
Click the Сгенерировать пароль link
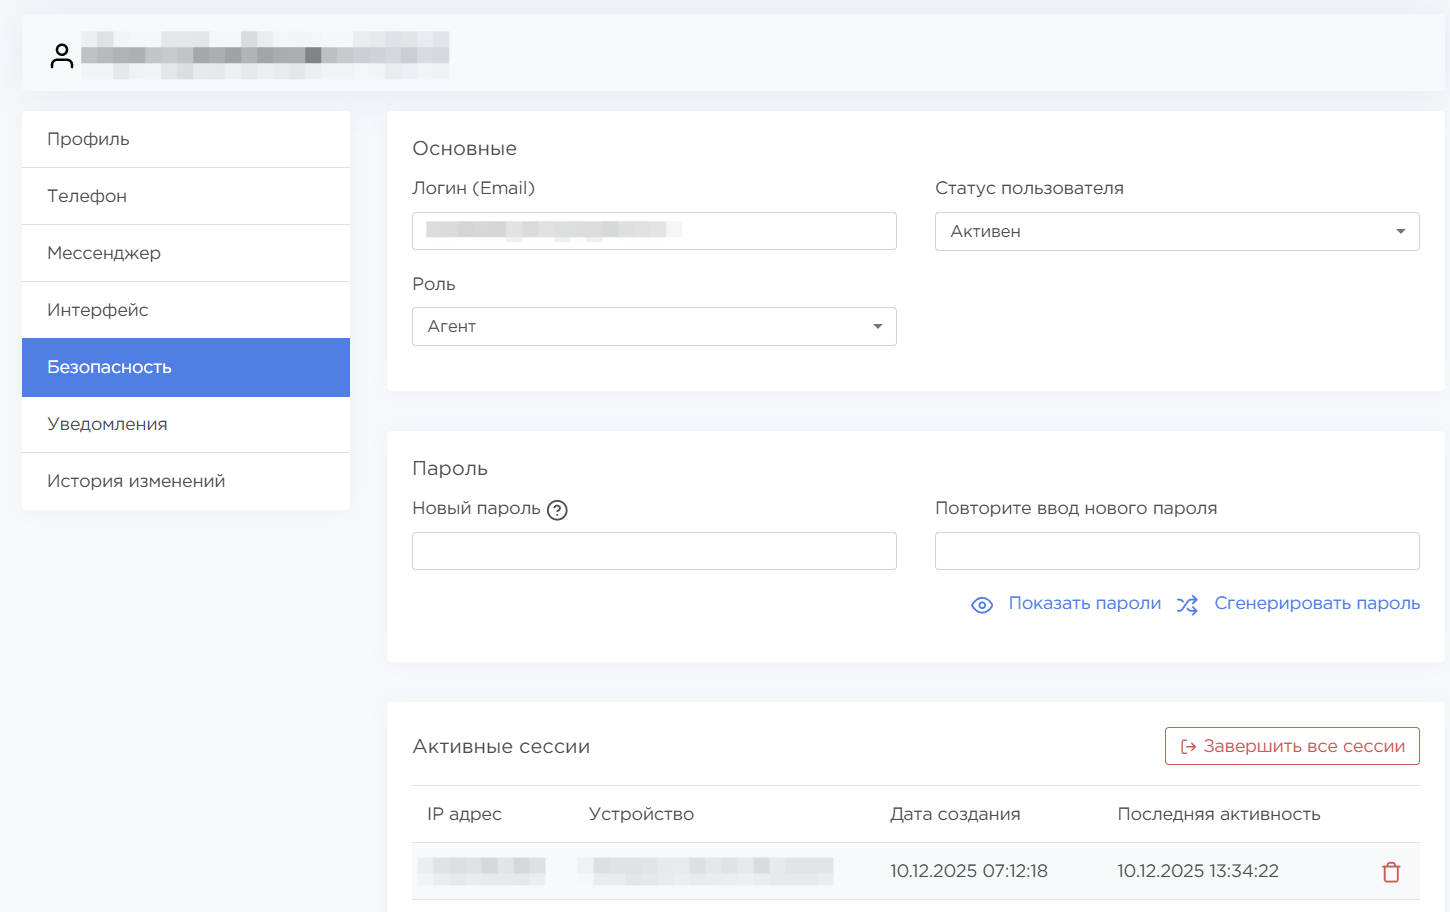point(1316,603)
